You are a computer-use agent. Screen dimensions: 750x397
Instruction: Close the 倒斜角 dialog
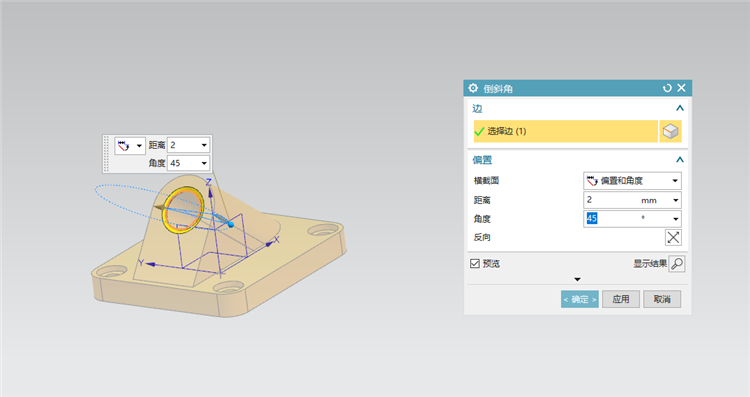(682, 88)
